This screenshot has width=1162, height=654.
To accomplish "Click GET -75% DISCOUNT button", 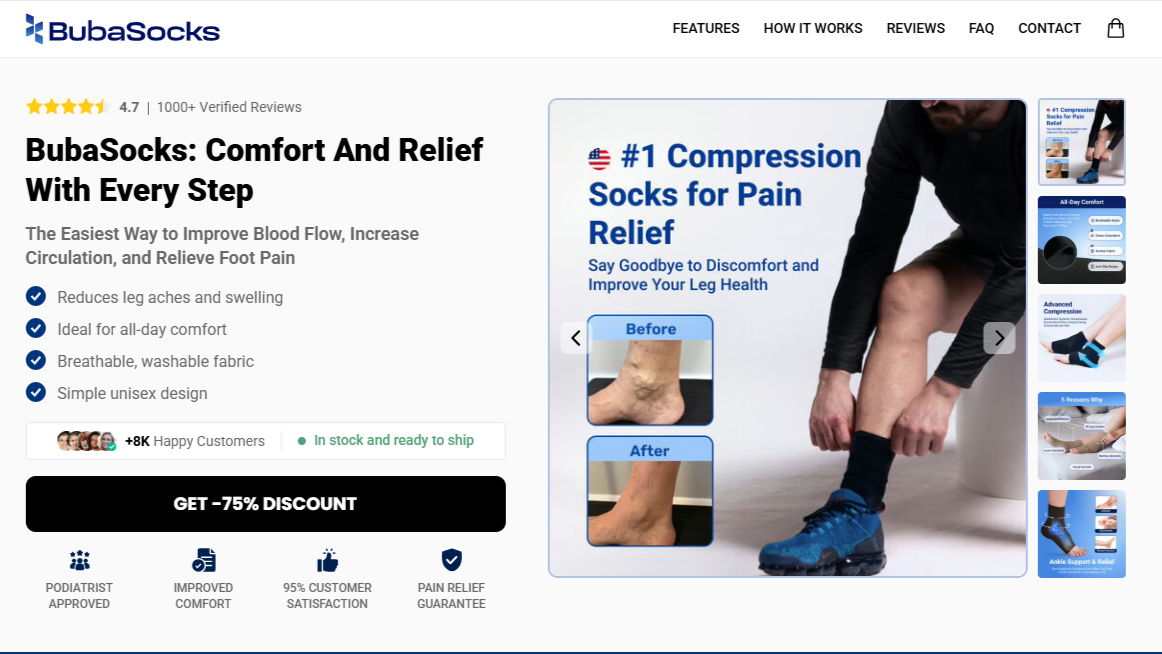I will pyautogui.click(x=265, y=504).
